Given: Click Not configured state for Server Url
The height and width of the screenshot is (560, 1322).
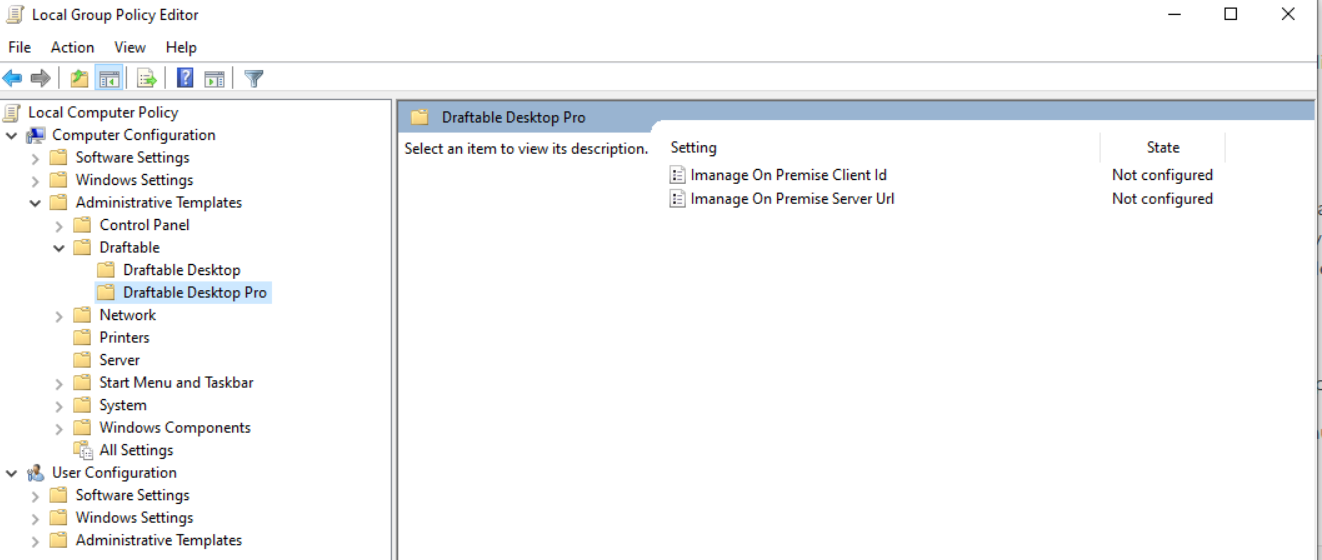Looking at the screenshot, I should coord(1162,199).
